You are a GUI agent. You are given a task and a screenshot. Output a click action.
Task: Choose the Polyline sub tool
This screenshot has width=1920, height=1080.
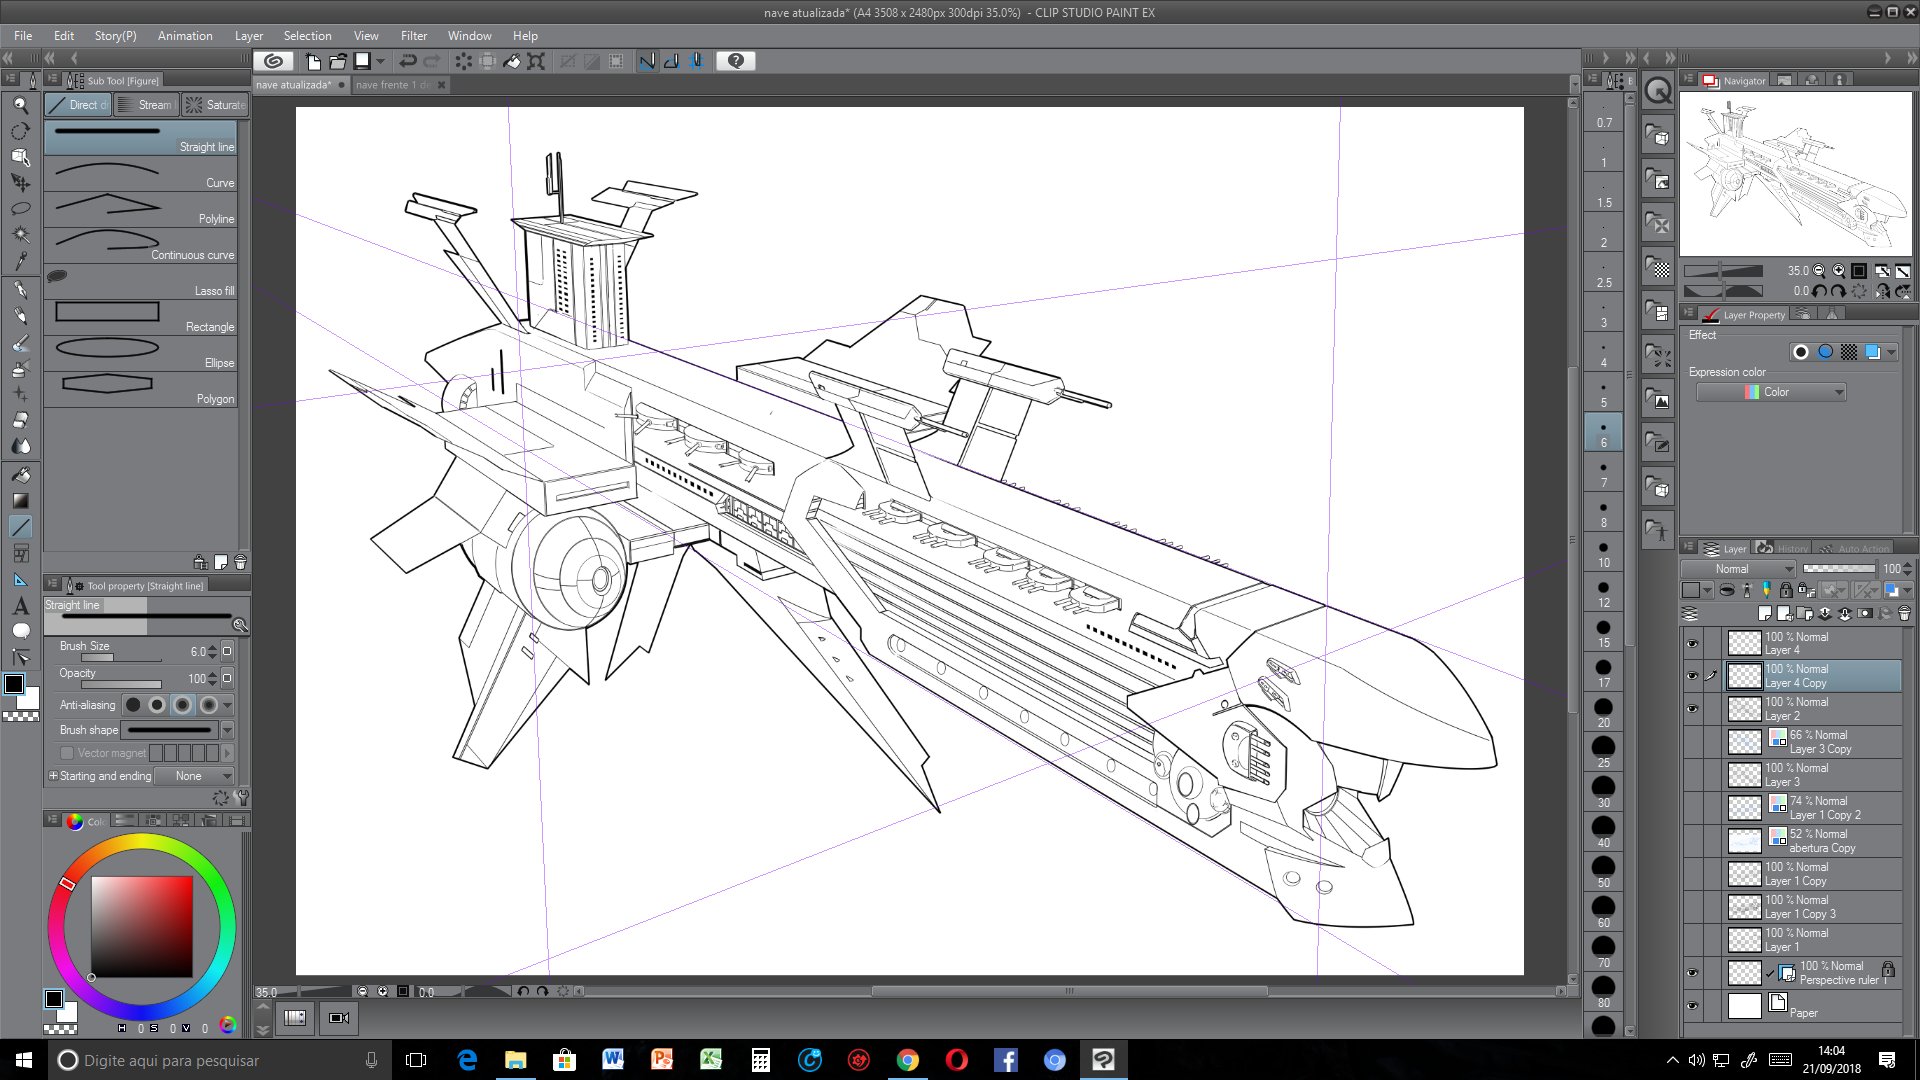tap(141, 210)
